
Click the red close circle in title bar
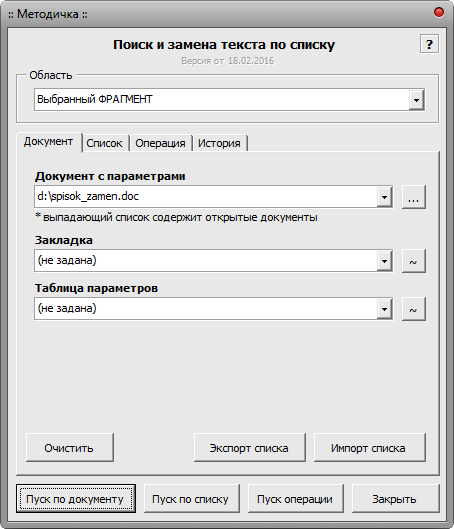pyautogui.click(x=439, y=12)
